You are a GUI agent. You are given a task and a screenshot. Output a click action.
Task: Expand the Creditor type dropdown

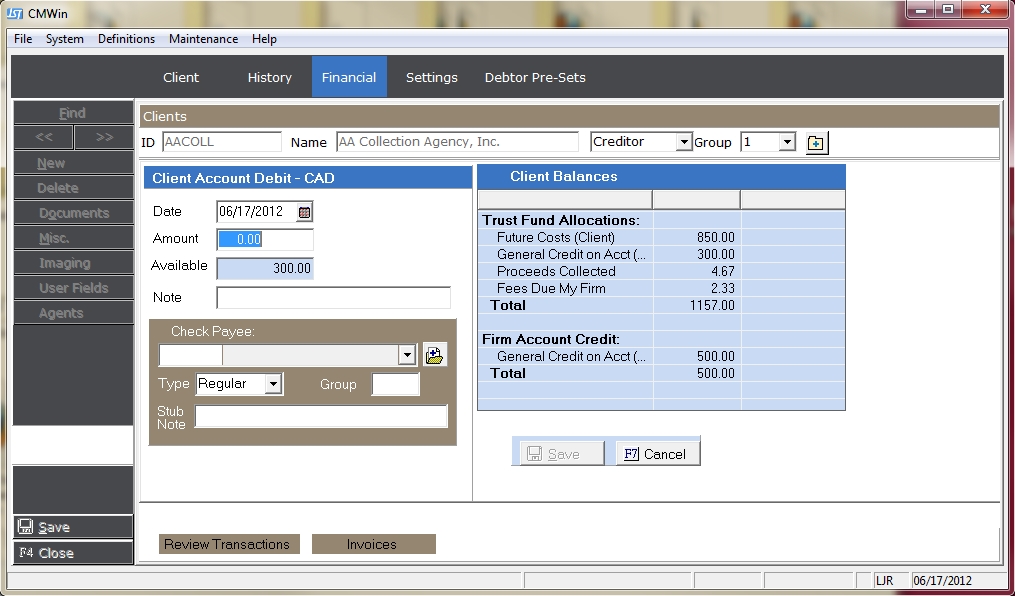point(684,143)
